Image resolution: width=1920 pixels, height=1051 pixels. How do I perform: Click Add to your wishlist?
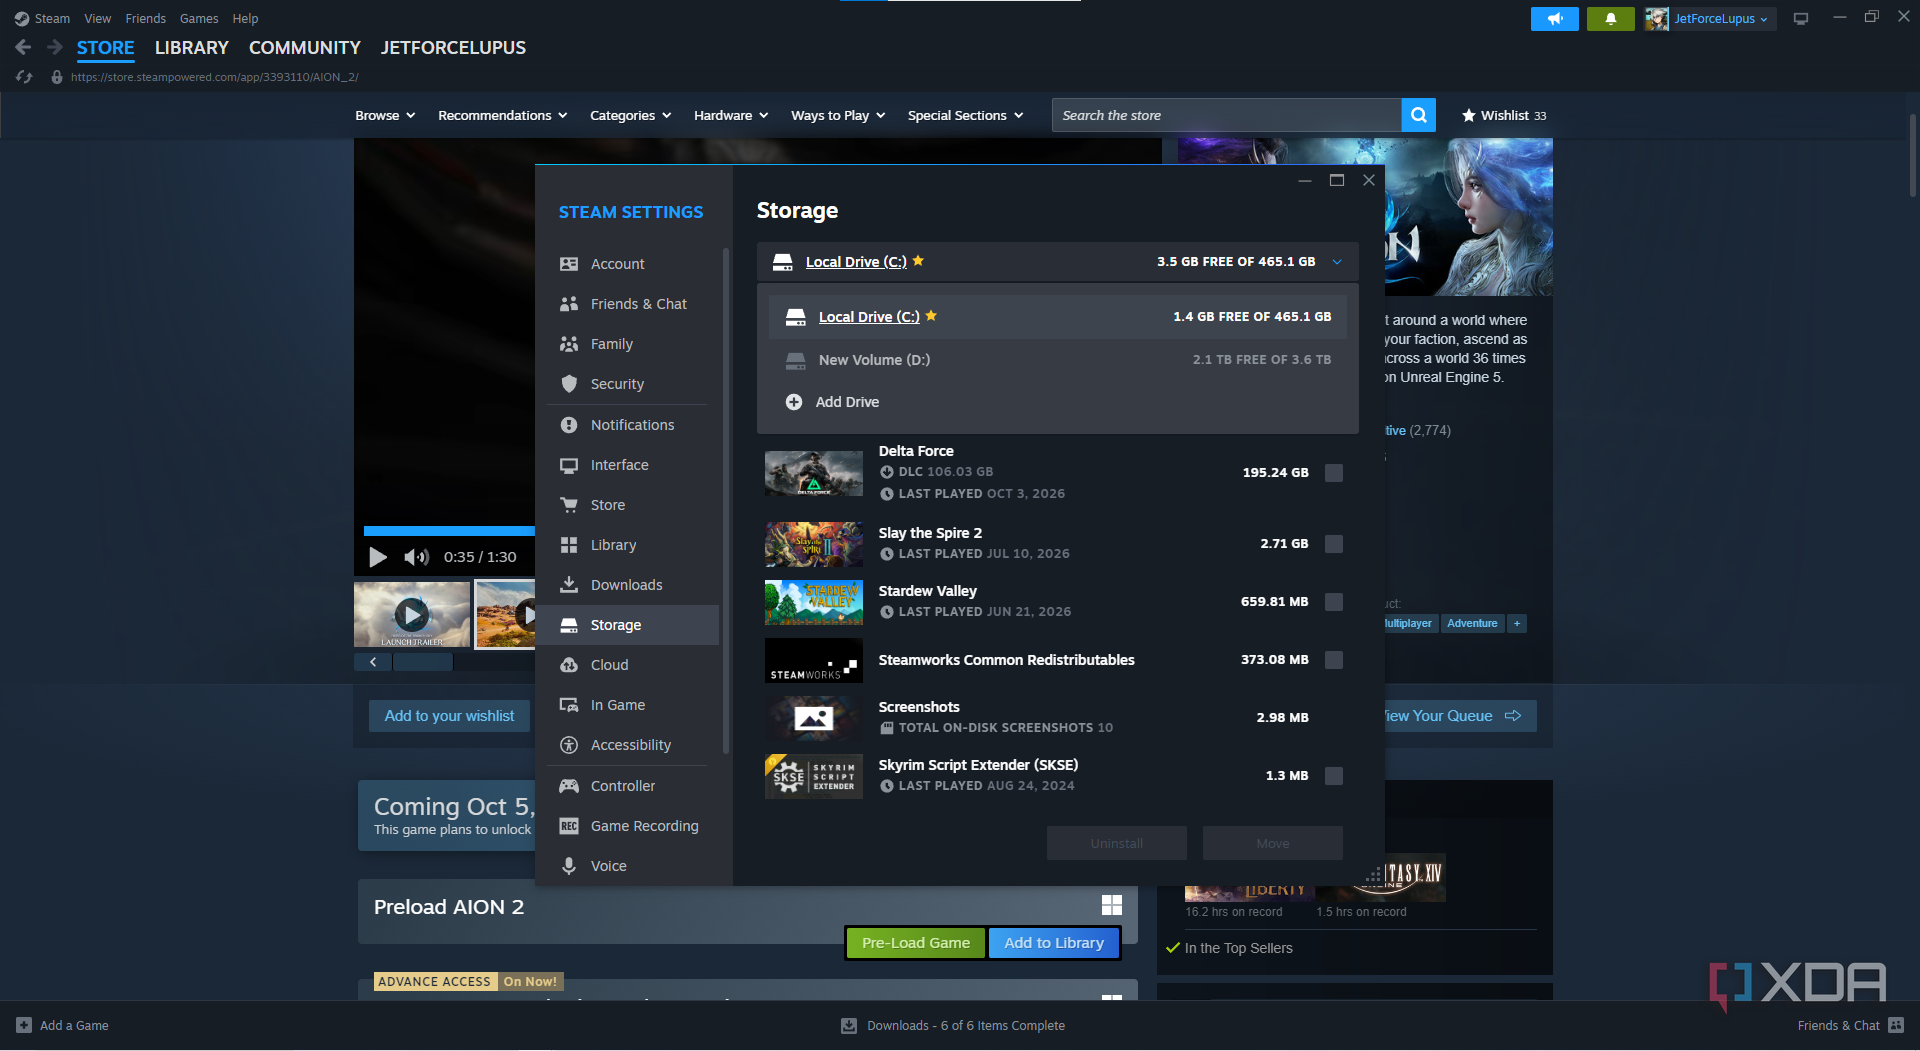(x=449, y=716)
